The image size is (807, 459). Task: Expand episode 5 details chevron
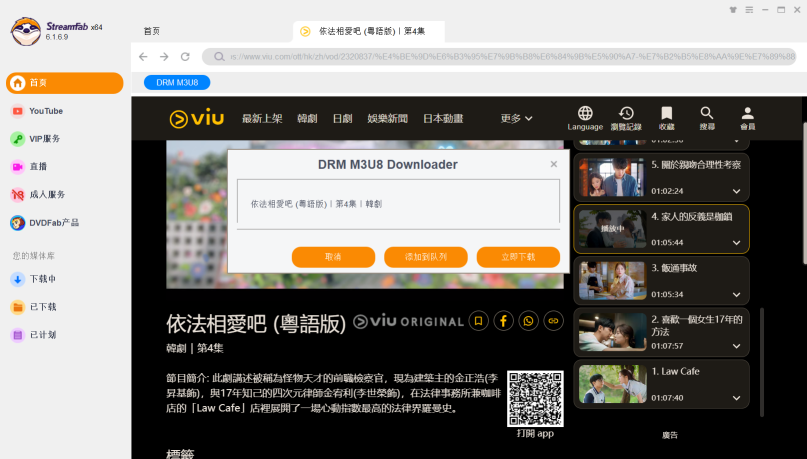[x=736, y=191]
